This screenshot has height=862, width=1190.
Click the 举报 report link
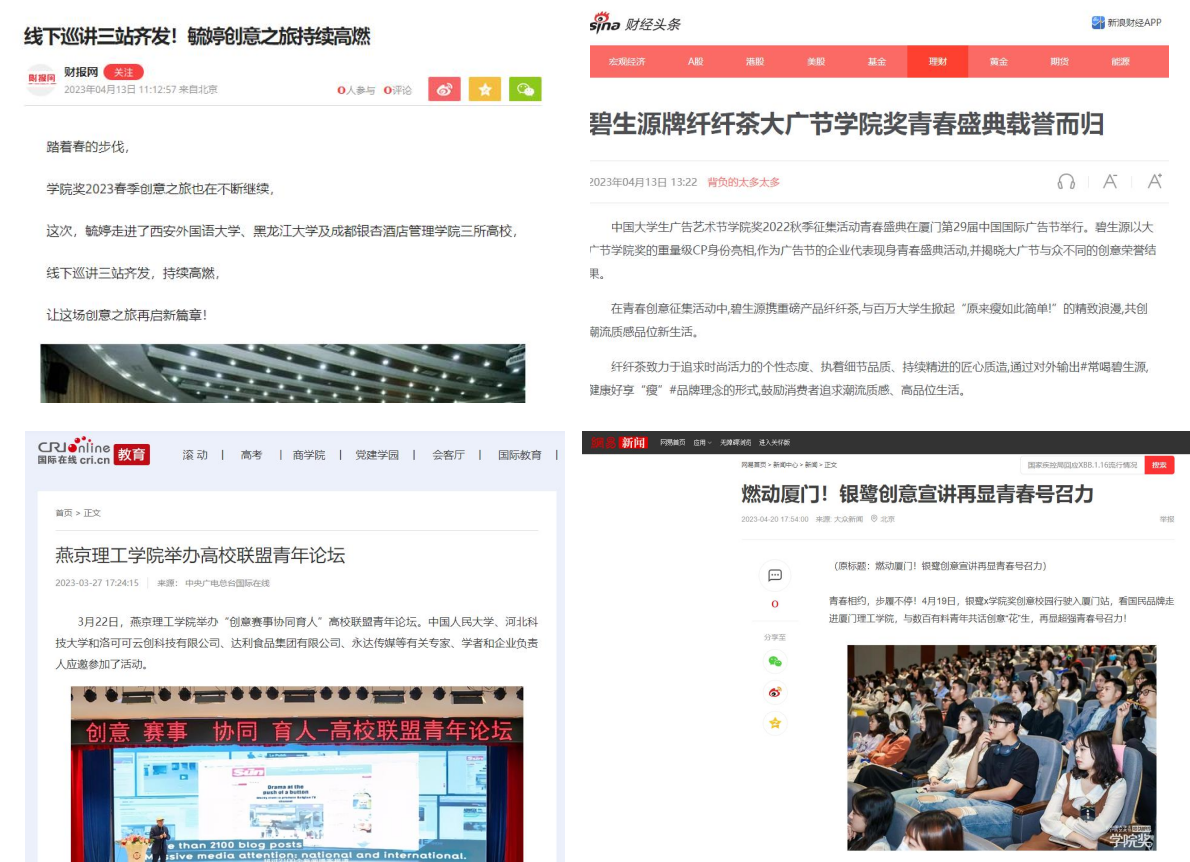(1166, 520)
